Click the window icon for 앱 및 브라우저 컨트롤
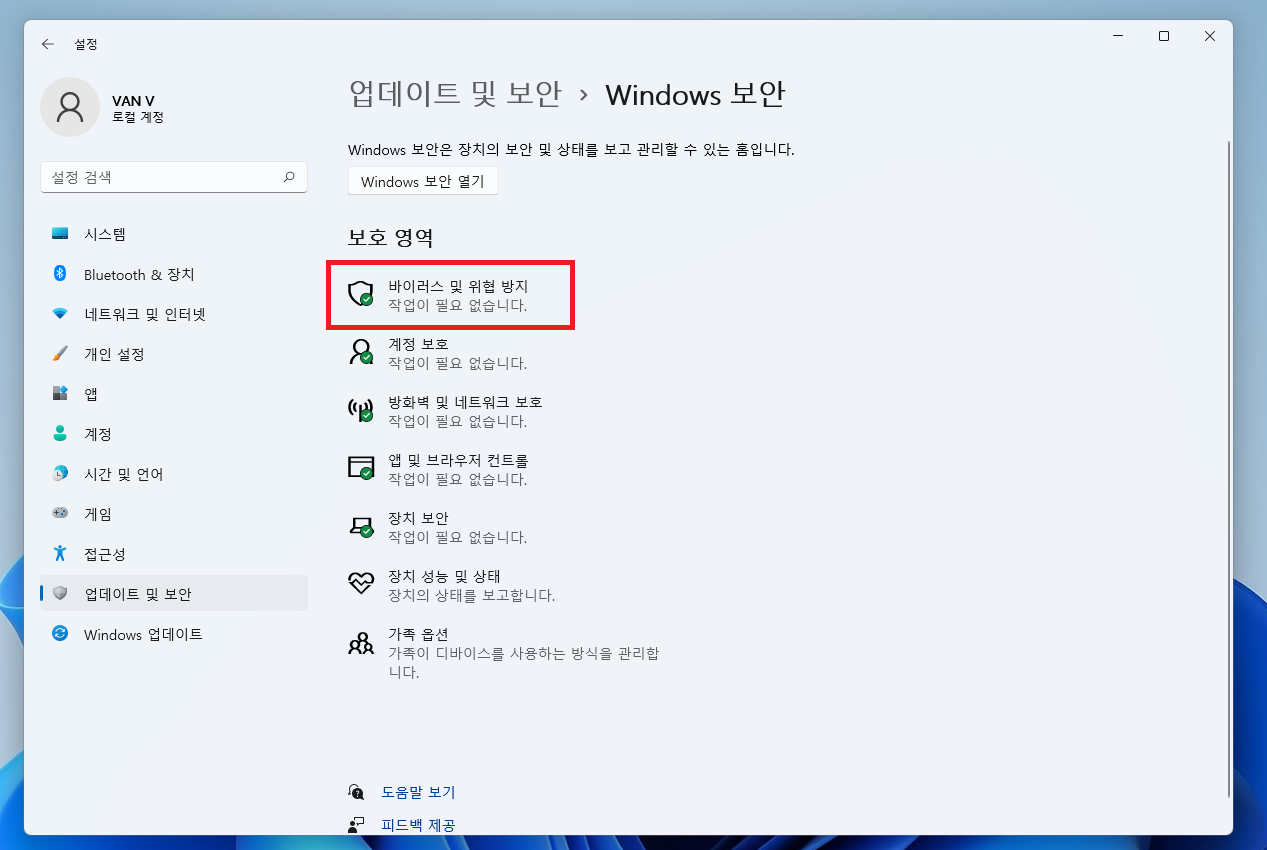The width and height of the screenshot is (1267, 850). click(360, 468)
